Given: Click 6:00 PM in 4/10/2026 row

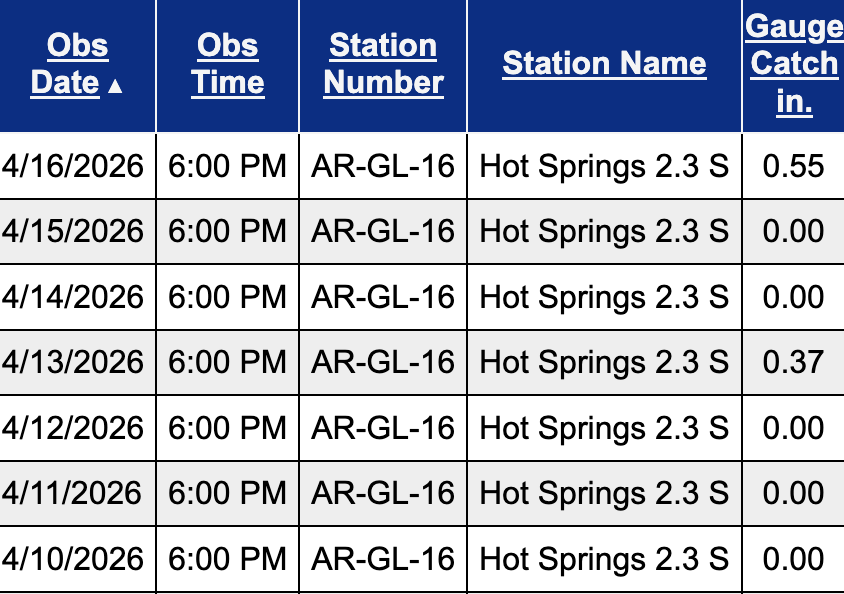Looking at the screenshot, I should pos(228,558).
